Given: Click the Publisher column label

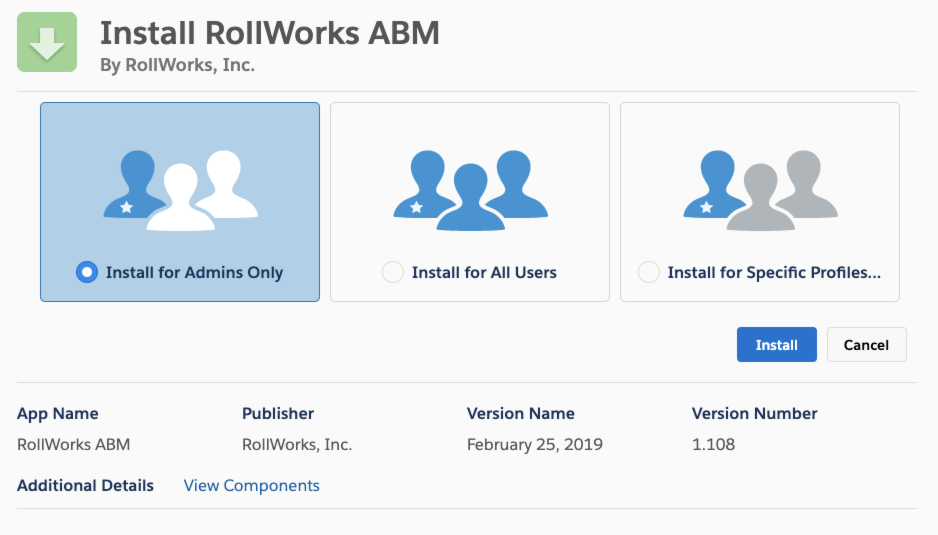Looking at the screenshot, I should tap(278, 414).
